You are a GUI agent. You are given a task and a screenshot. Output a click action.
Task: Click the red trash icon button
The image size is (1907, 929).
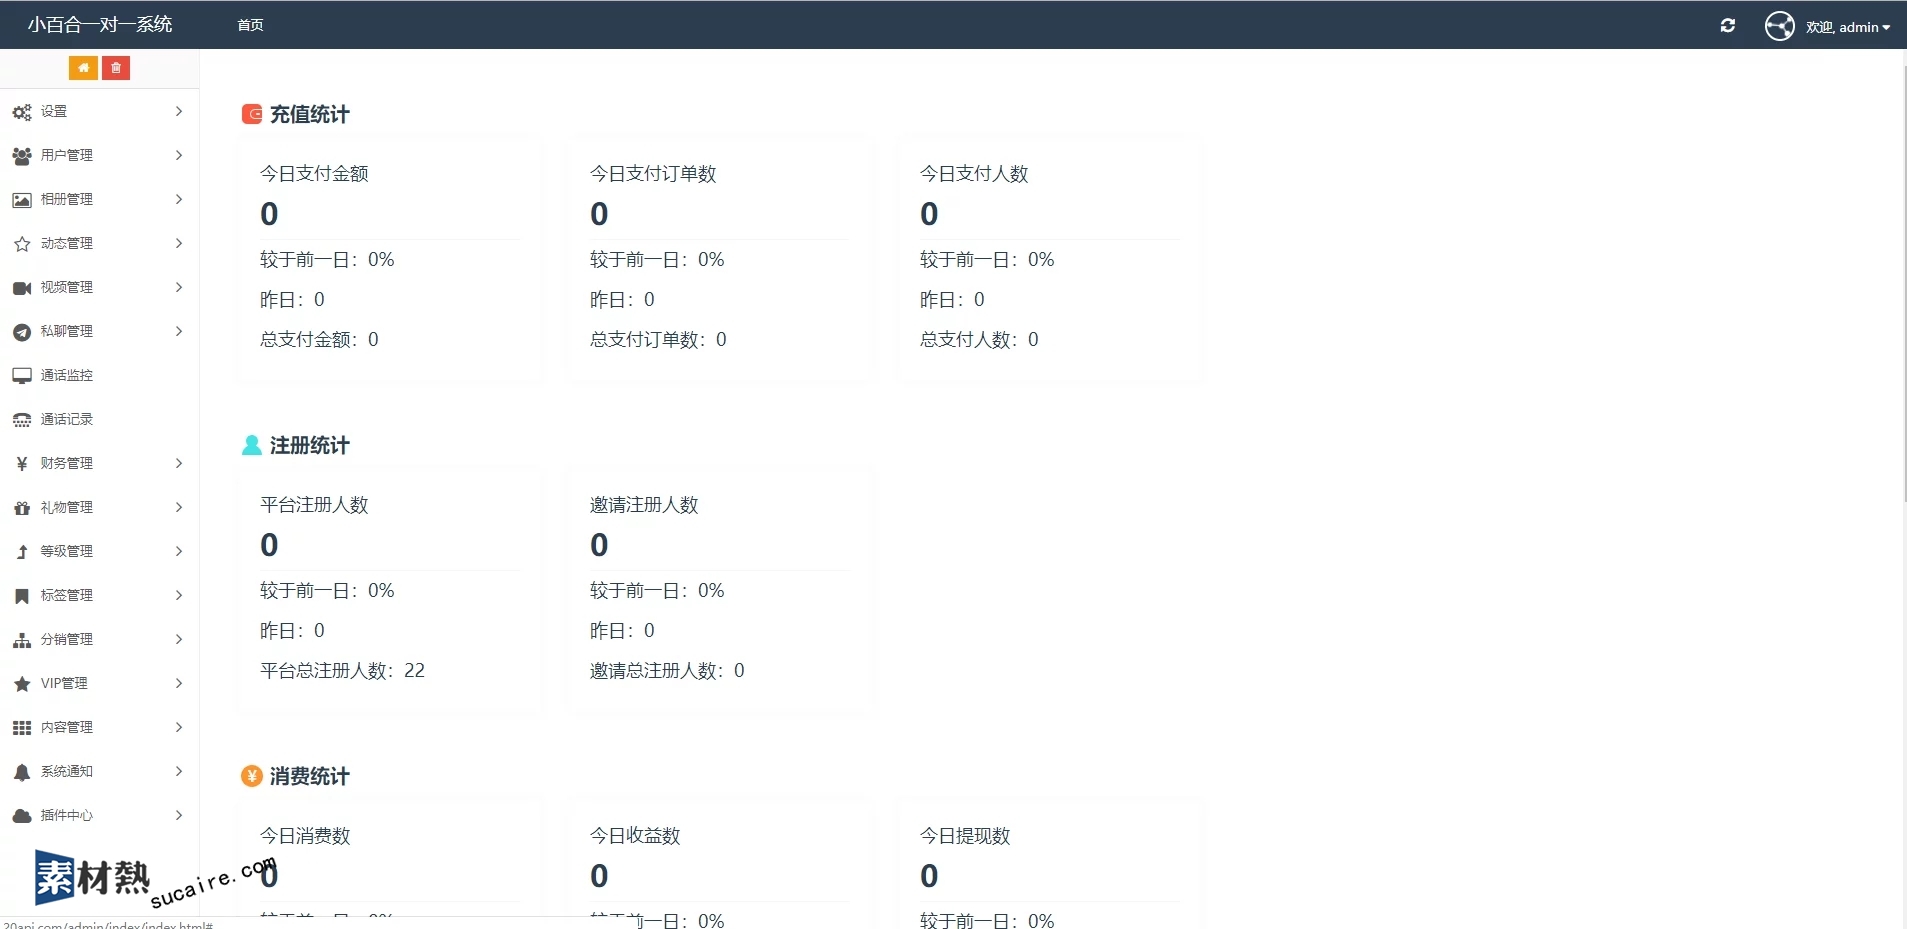click(x=116, y=68)
